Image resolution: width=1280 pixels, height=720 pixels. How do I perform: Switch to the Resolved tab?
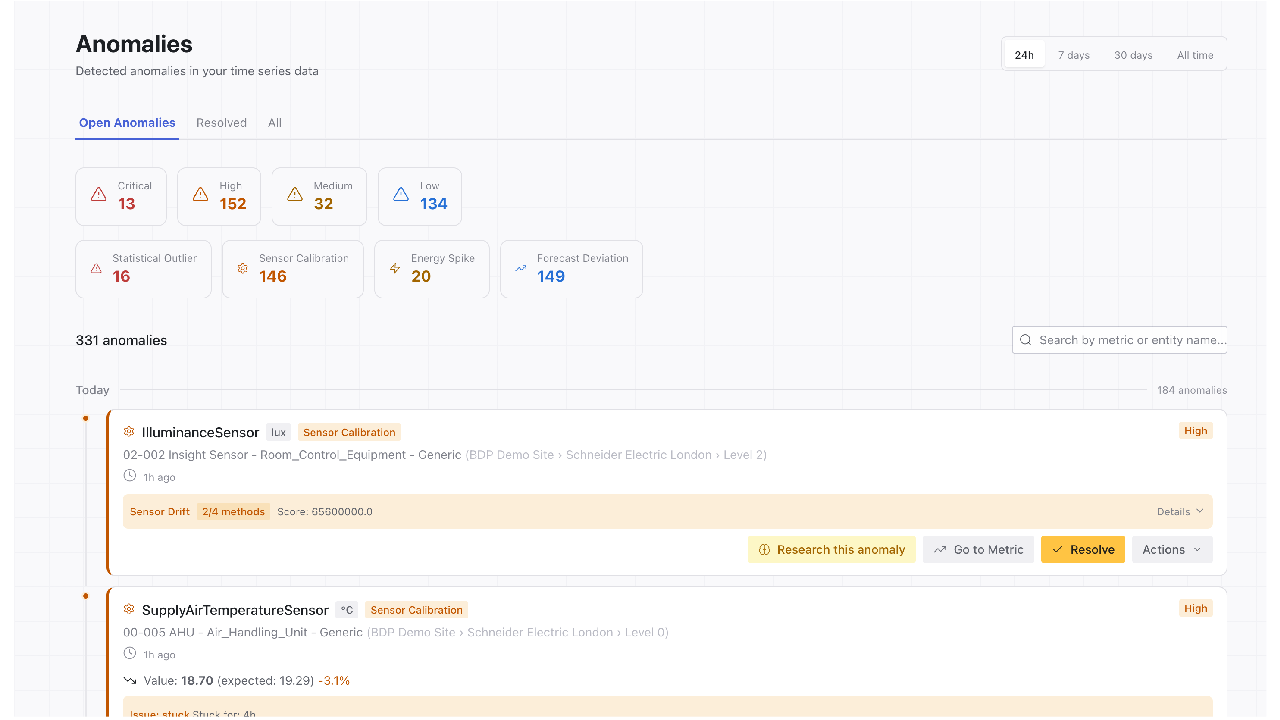click(x=221, y=123)
